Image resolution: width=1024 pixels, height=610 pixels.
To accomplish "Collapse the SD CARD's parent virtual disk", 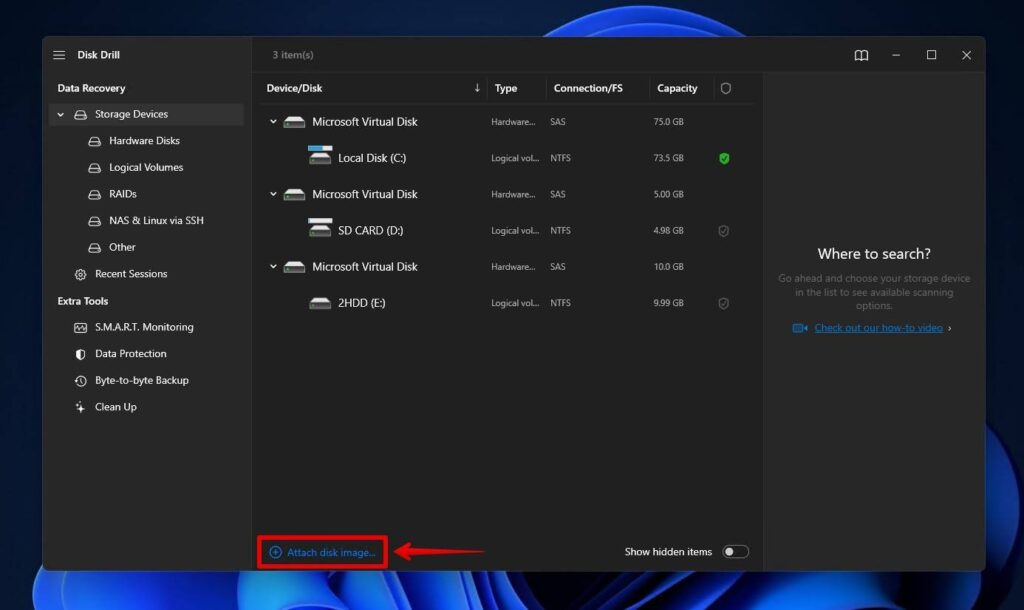I will pyautogui.click(x=272, y=194).
